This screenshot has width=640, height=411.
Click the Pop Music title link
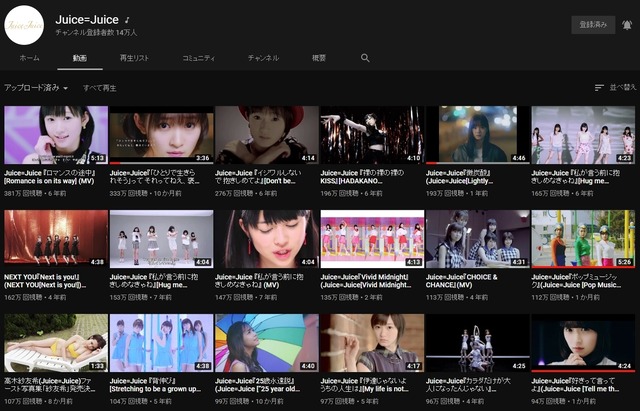coord(576,281)
